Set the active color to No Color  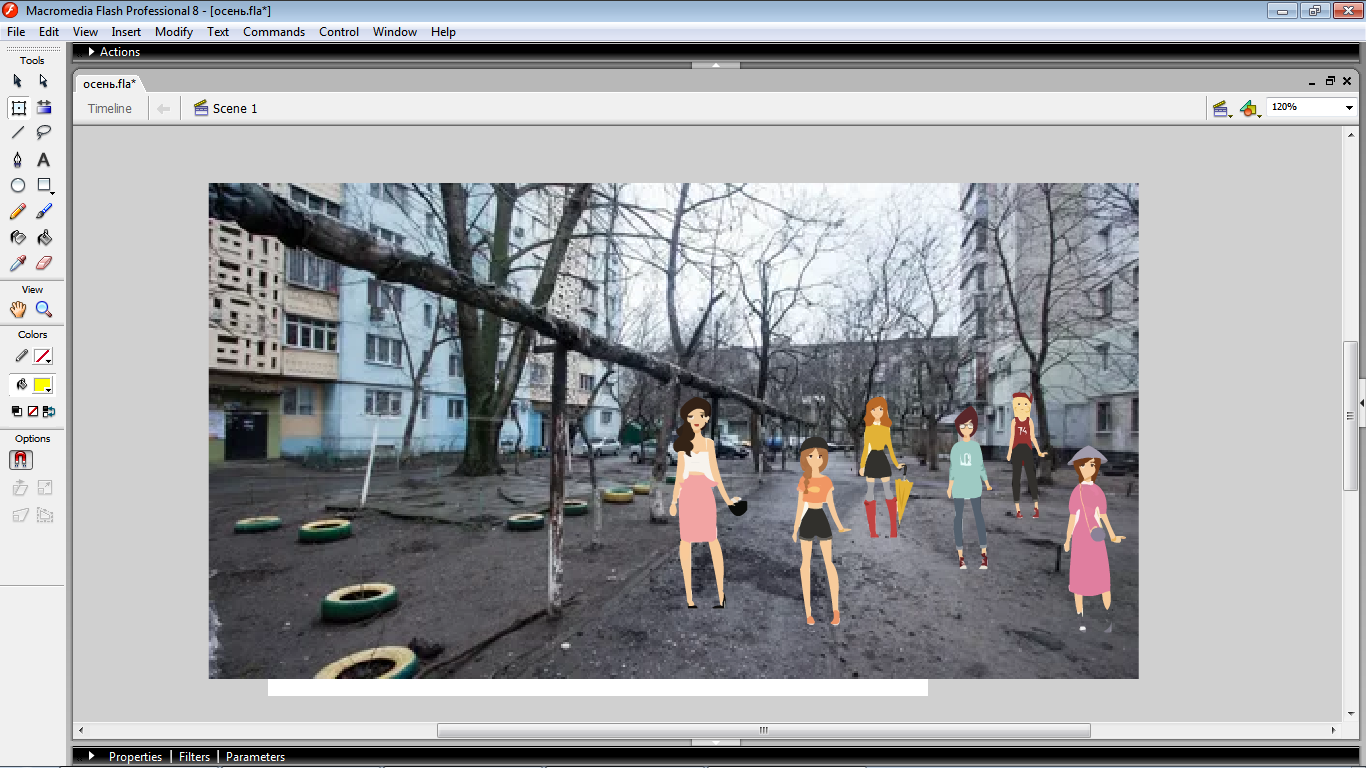33,411
